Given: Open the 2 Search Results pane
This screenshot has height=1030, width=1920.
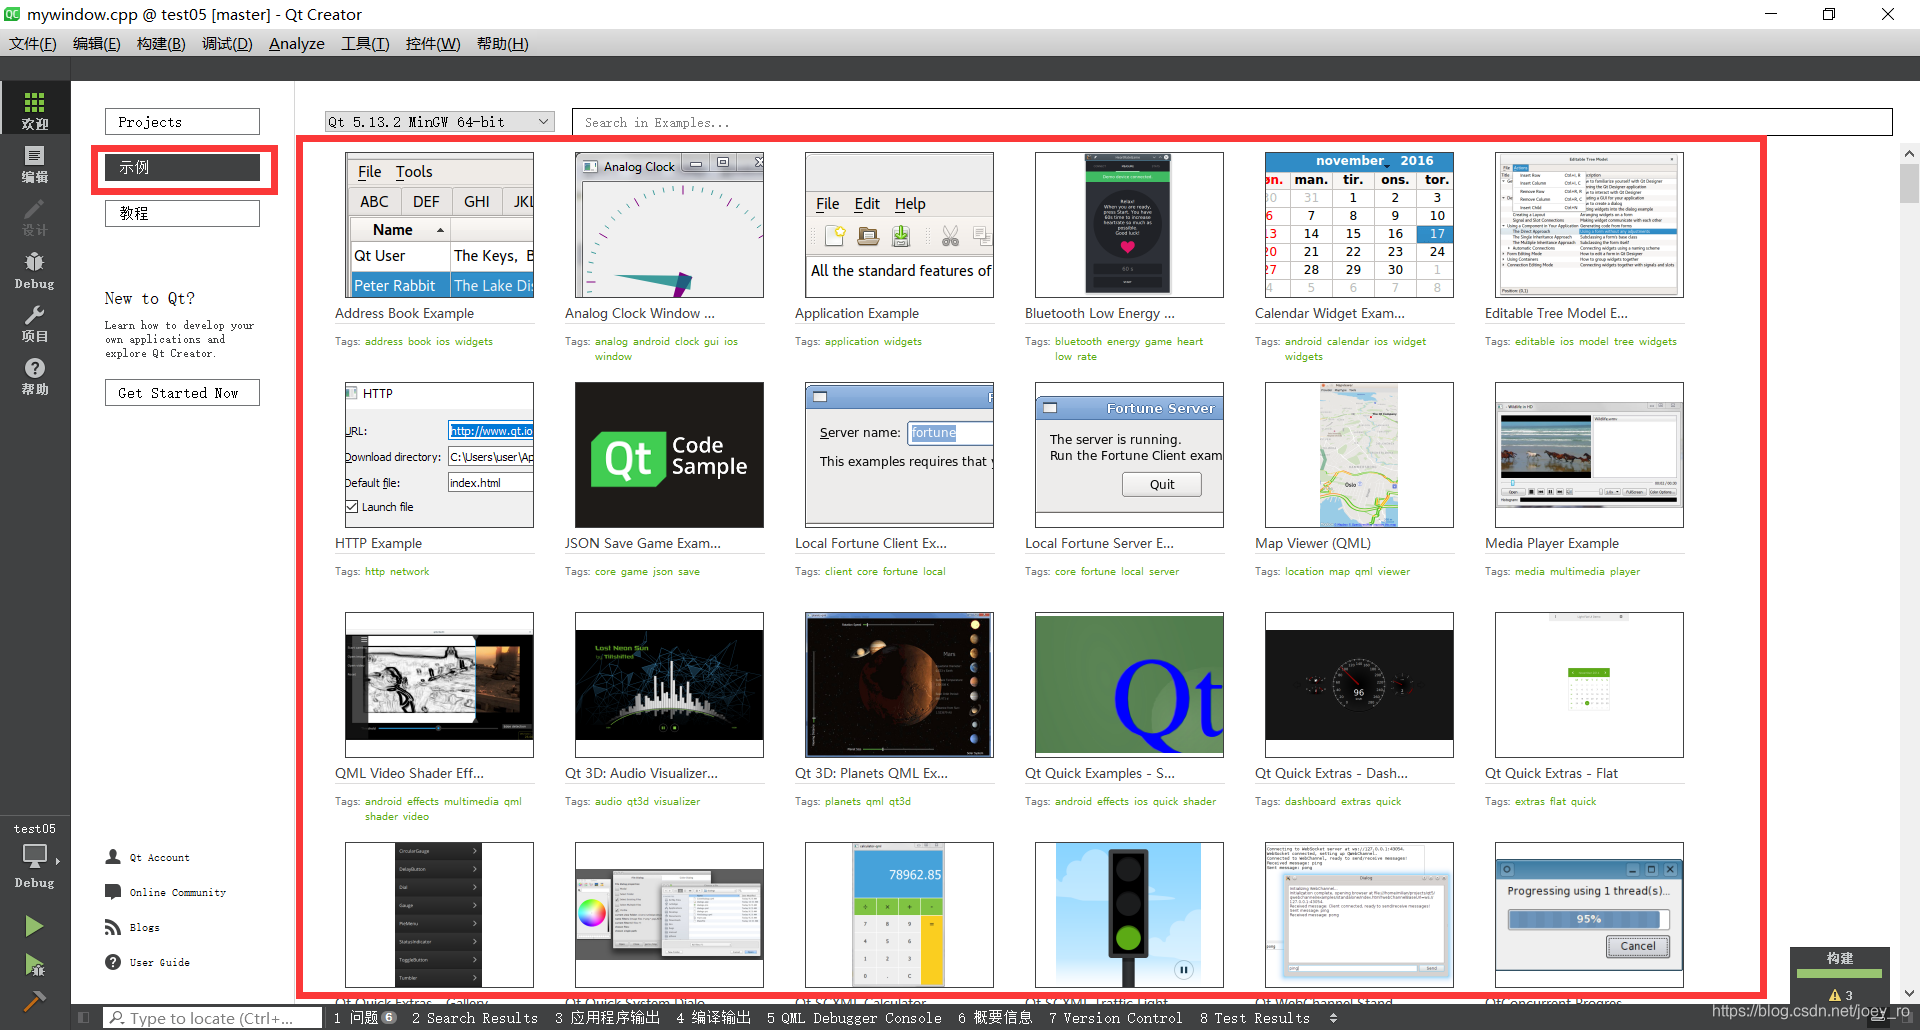Looking at the screenshot, I should pos(475,1018).
